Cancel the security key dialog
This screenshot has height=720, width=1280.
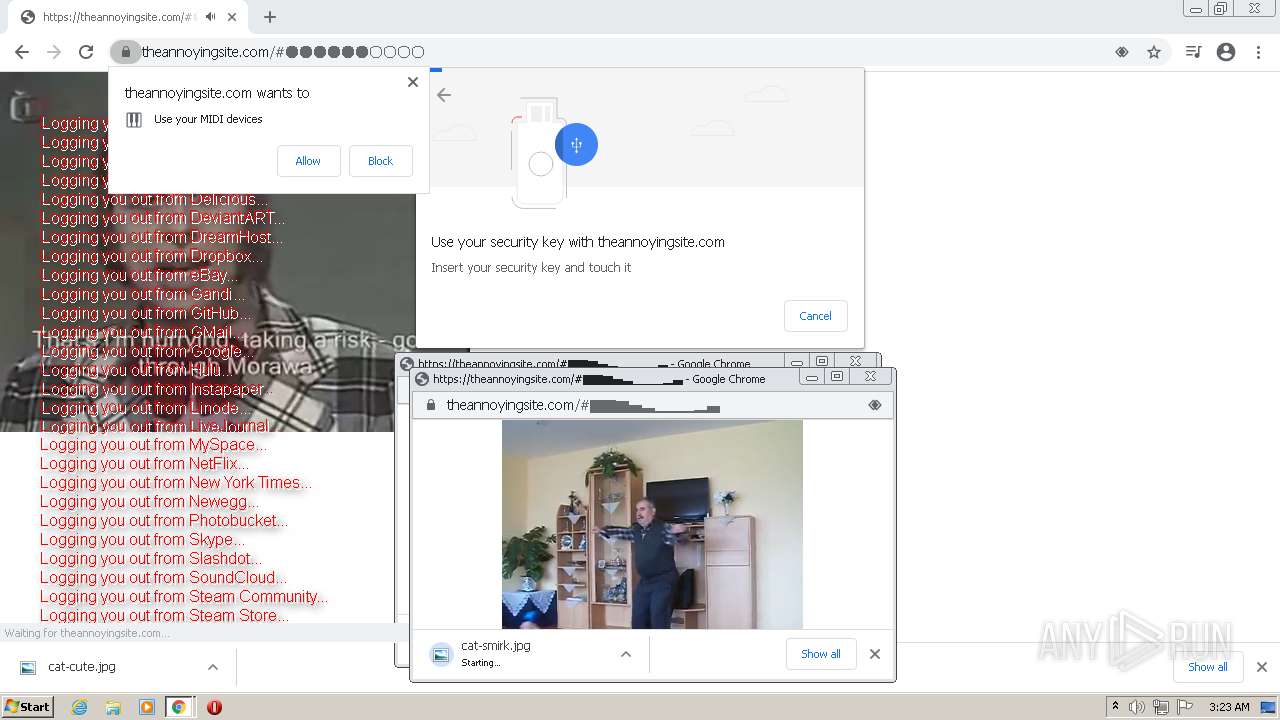click(x=815, y=316)
